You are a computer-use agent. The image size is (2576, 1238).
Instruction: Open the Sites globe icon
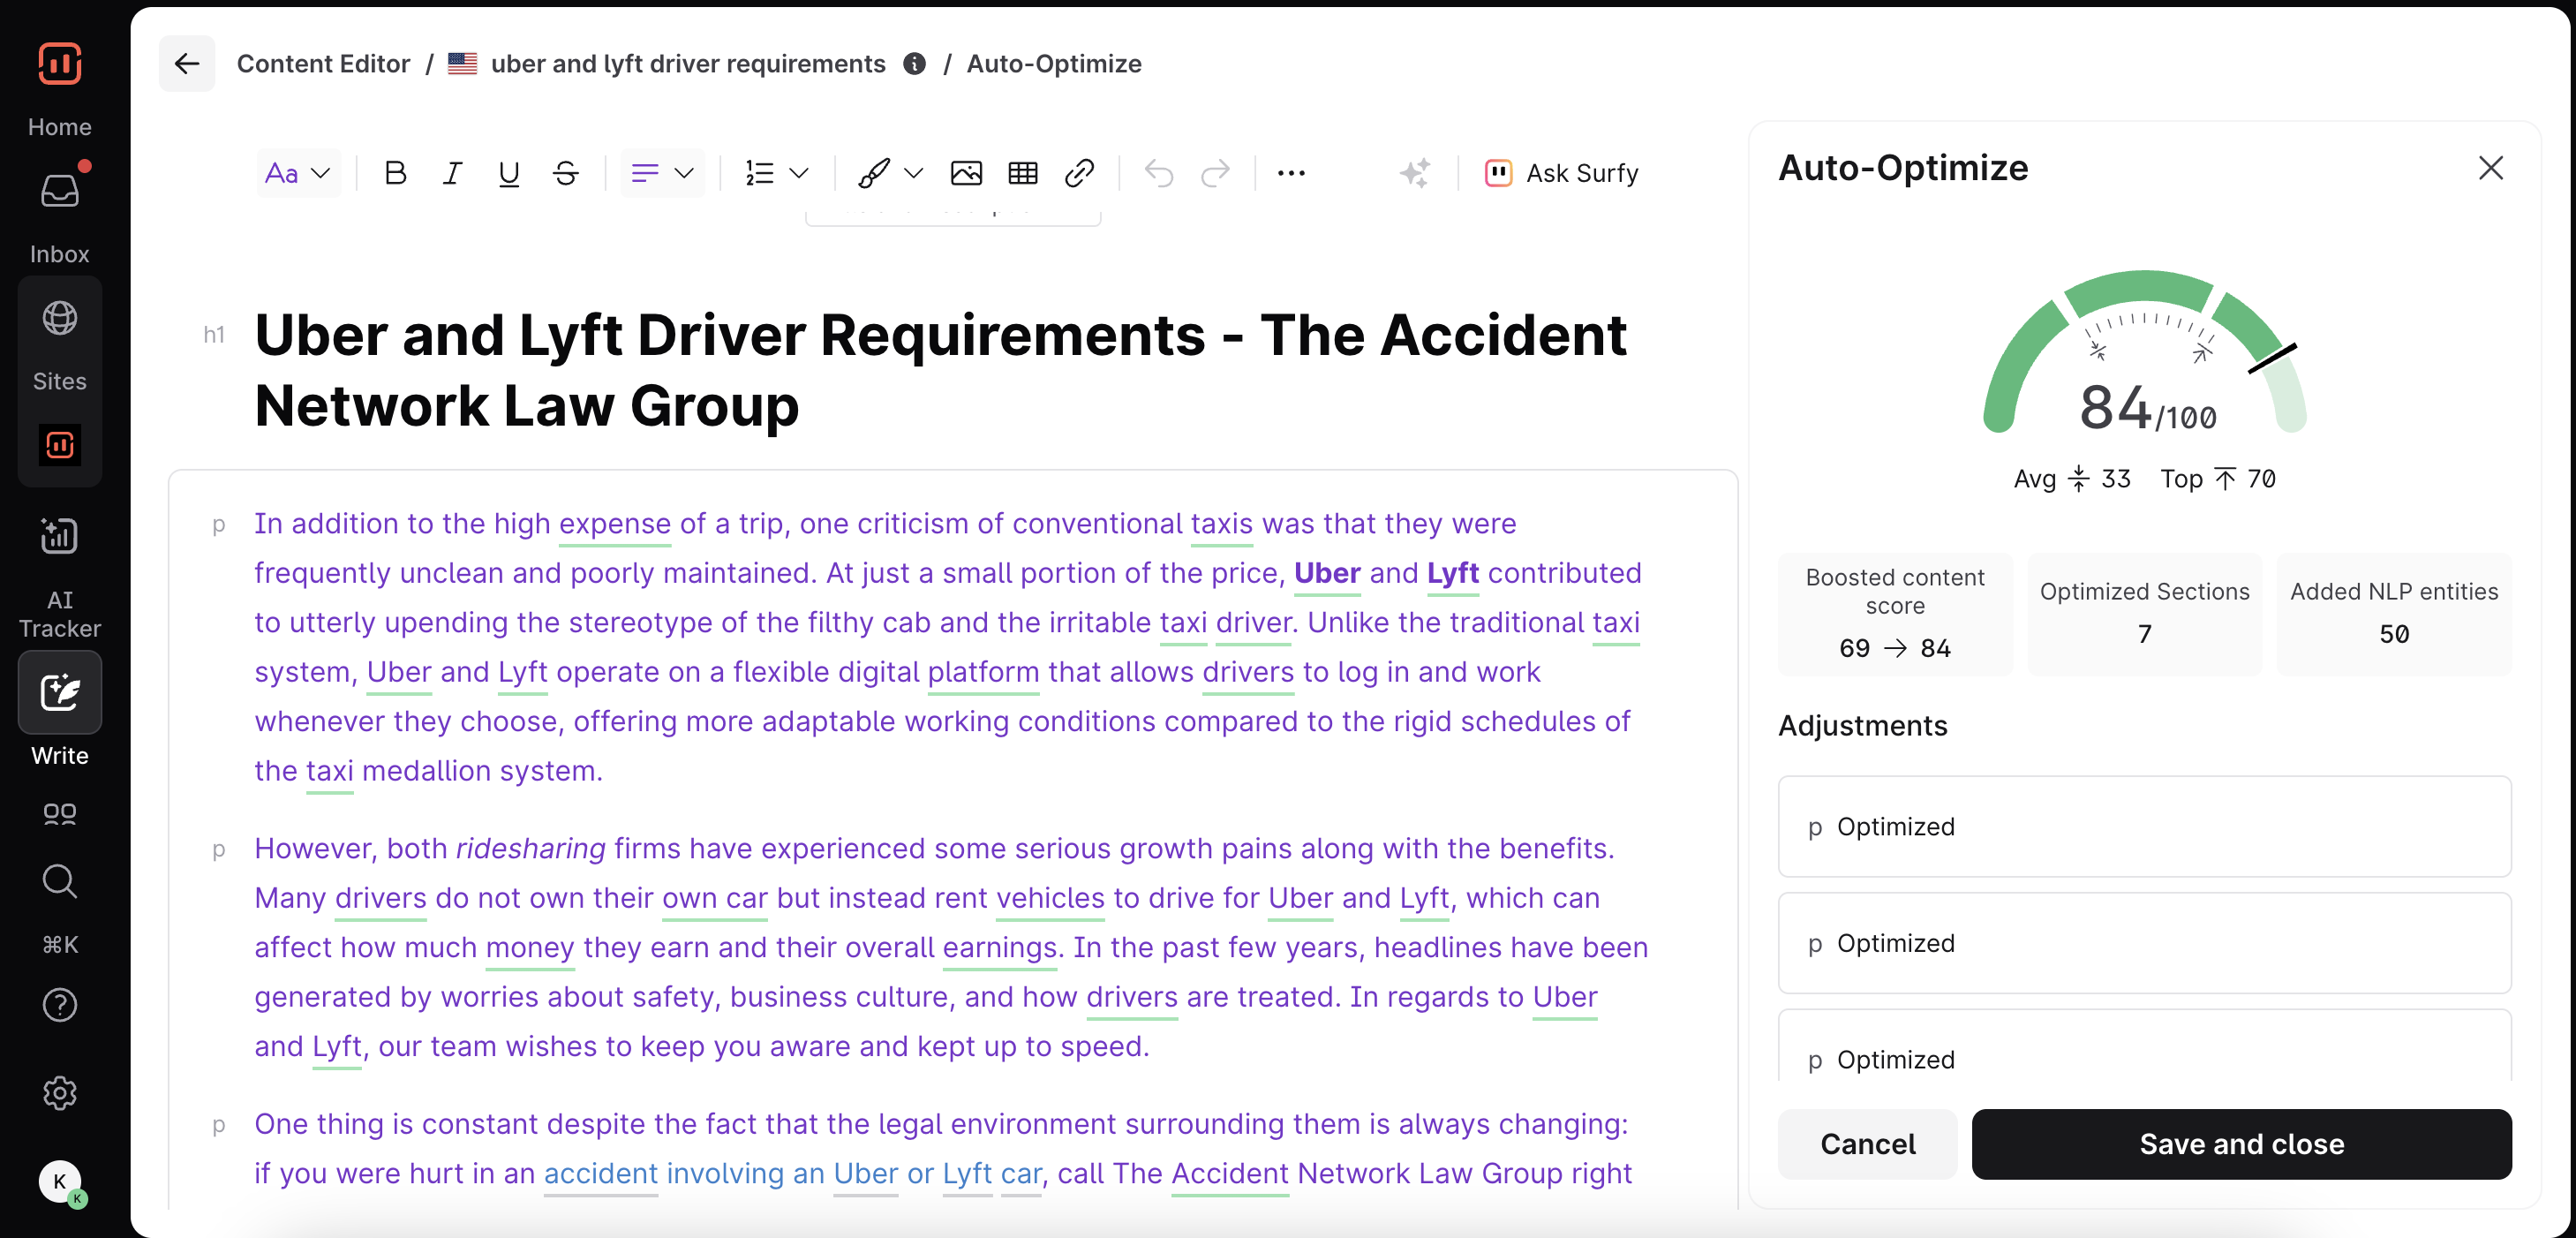pos(59,318)
